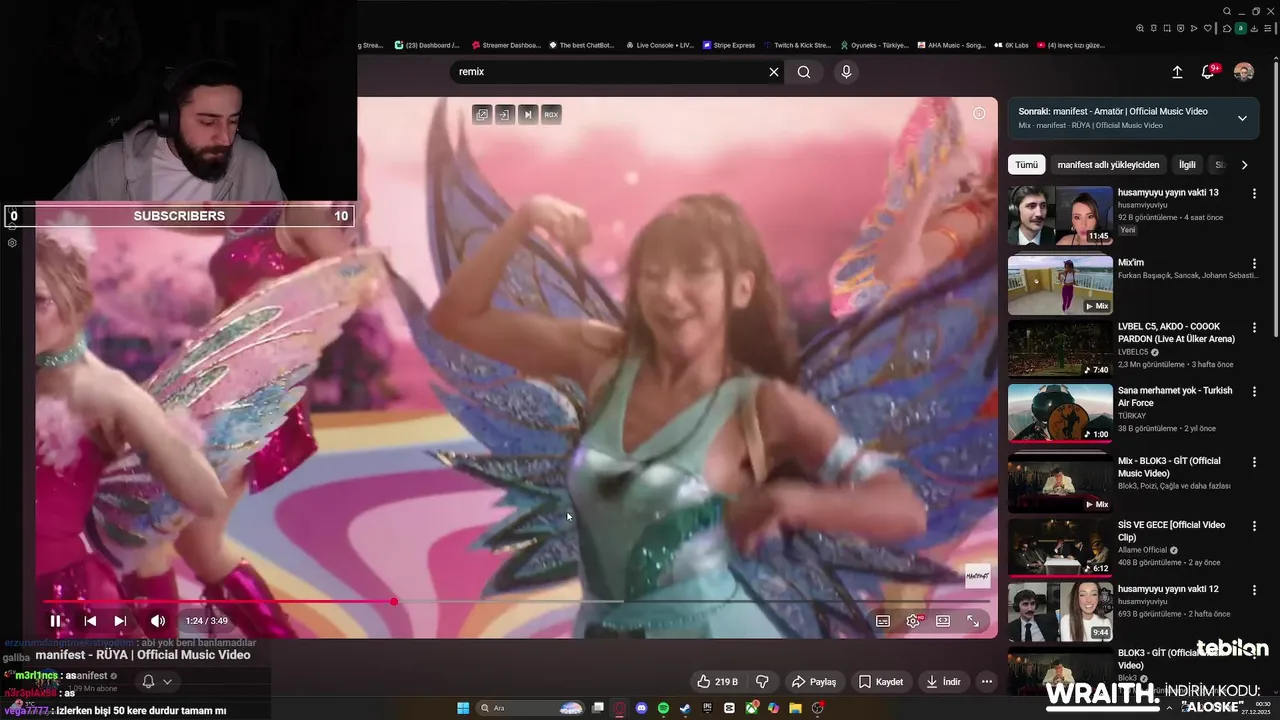
Task: Open options for Sana merhamet yok
Action: coord(1254,392)
